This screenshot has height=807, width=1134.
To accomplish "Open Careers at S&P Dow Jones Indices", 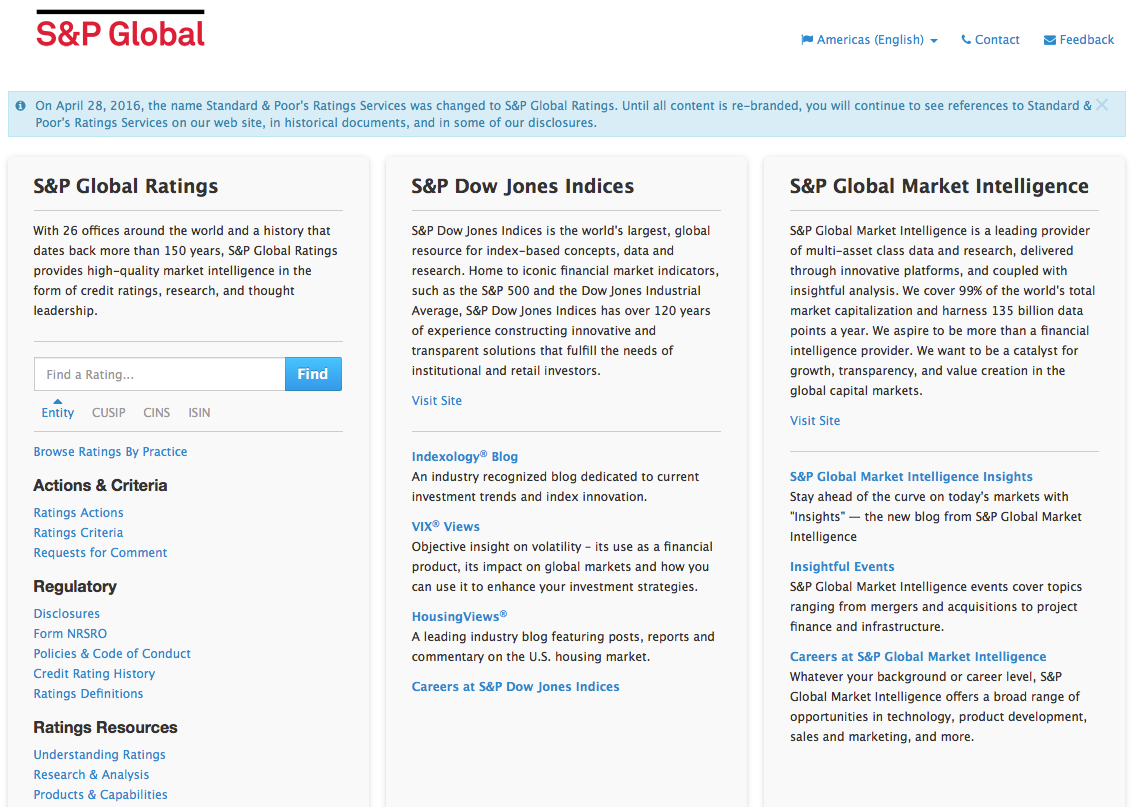I will point(516,686).
